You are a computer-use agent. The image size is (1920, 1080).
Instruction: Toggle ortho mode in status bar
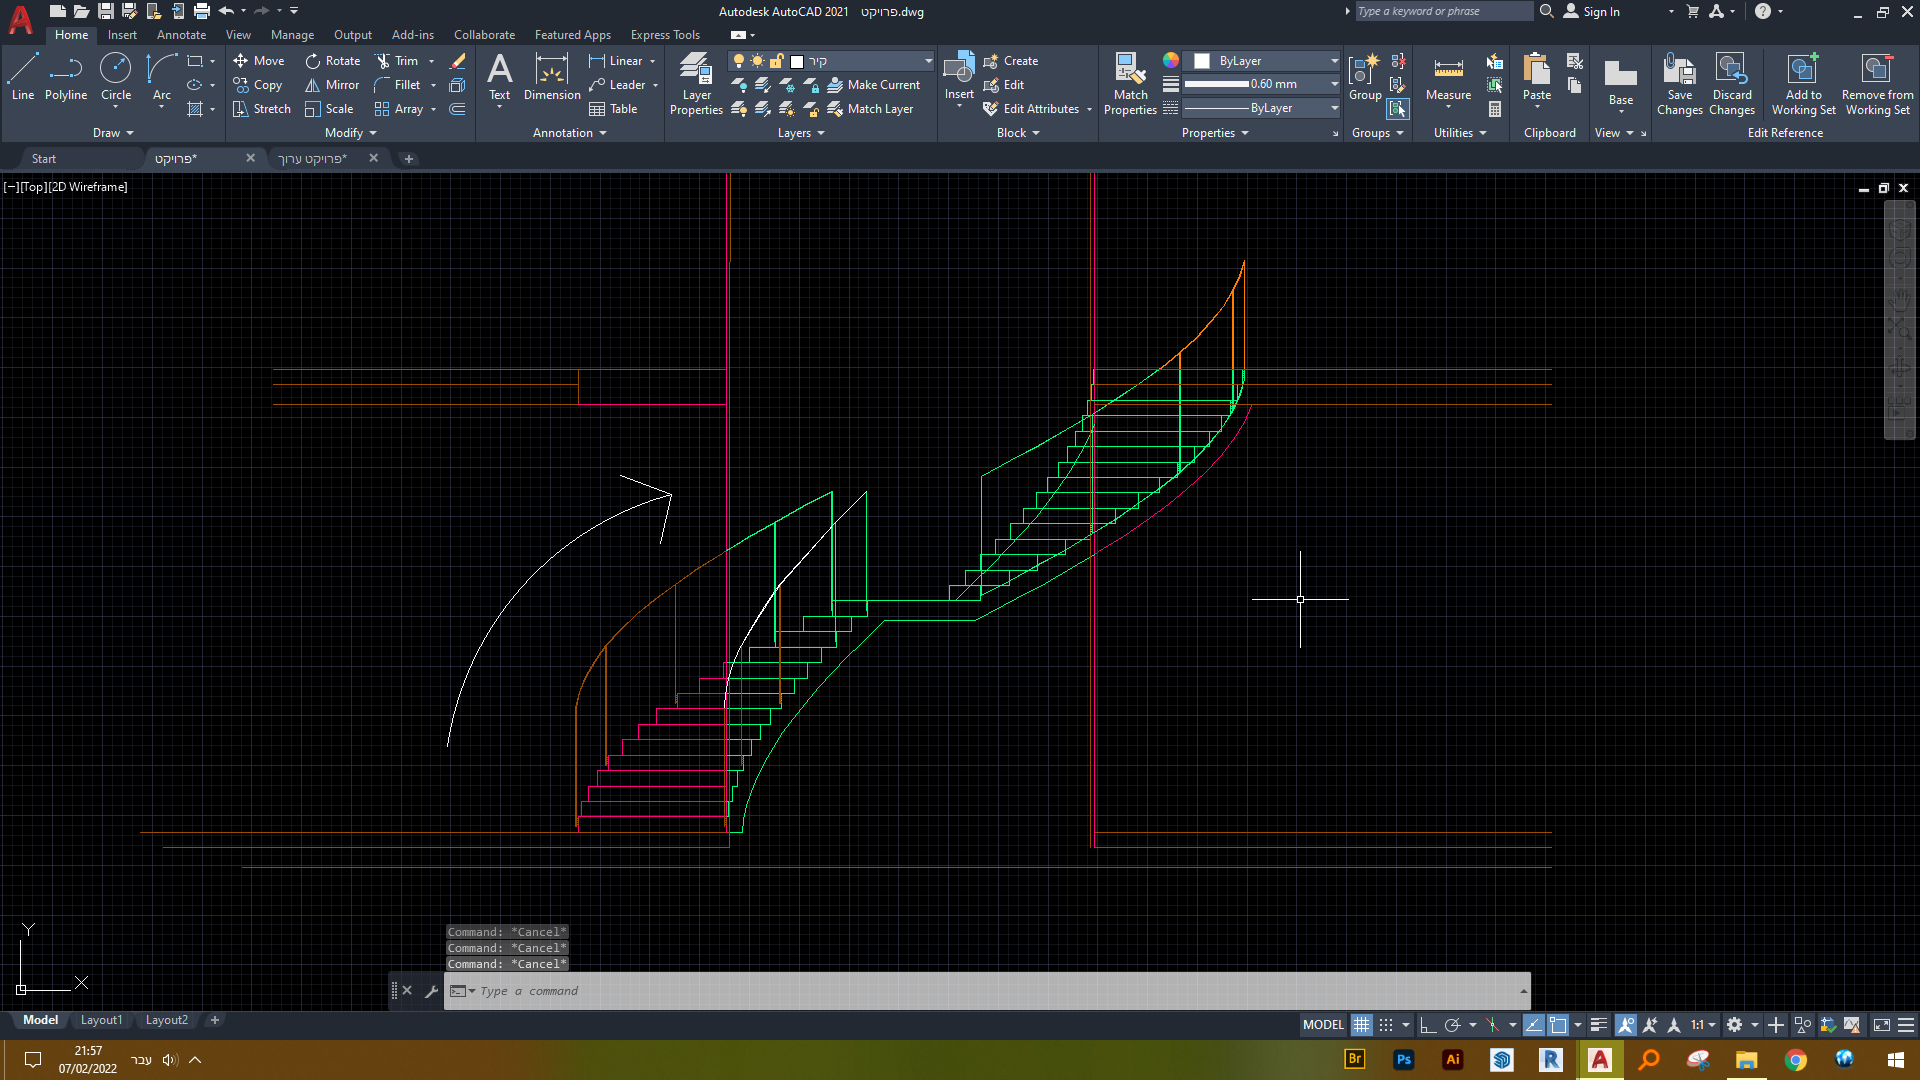pos(1428,1025)
